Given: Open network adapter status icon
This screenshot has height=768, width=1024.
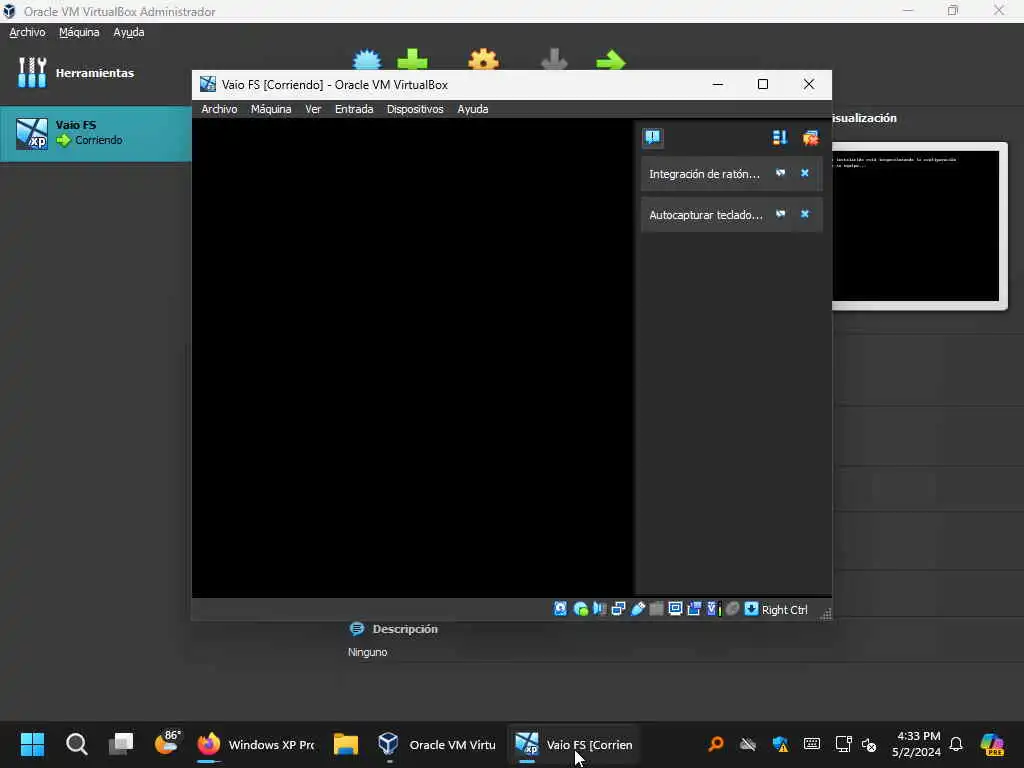Looking at the screenshot, I should tap(618, 609).
